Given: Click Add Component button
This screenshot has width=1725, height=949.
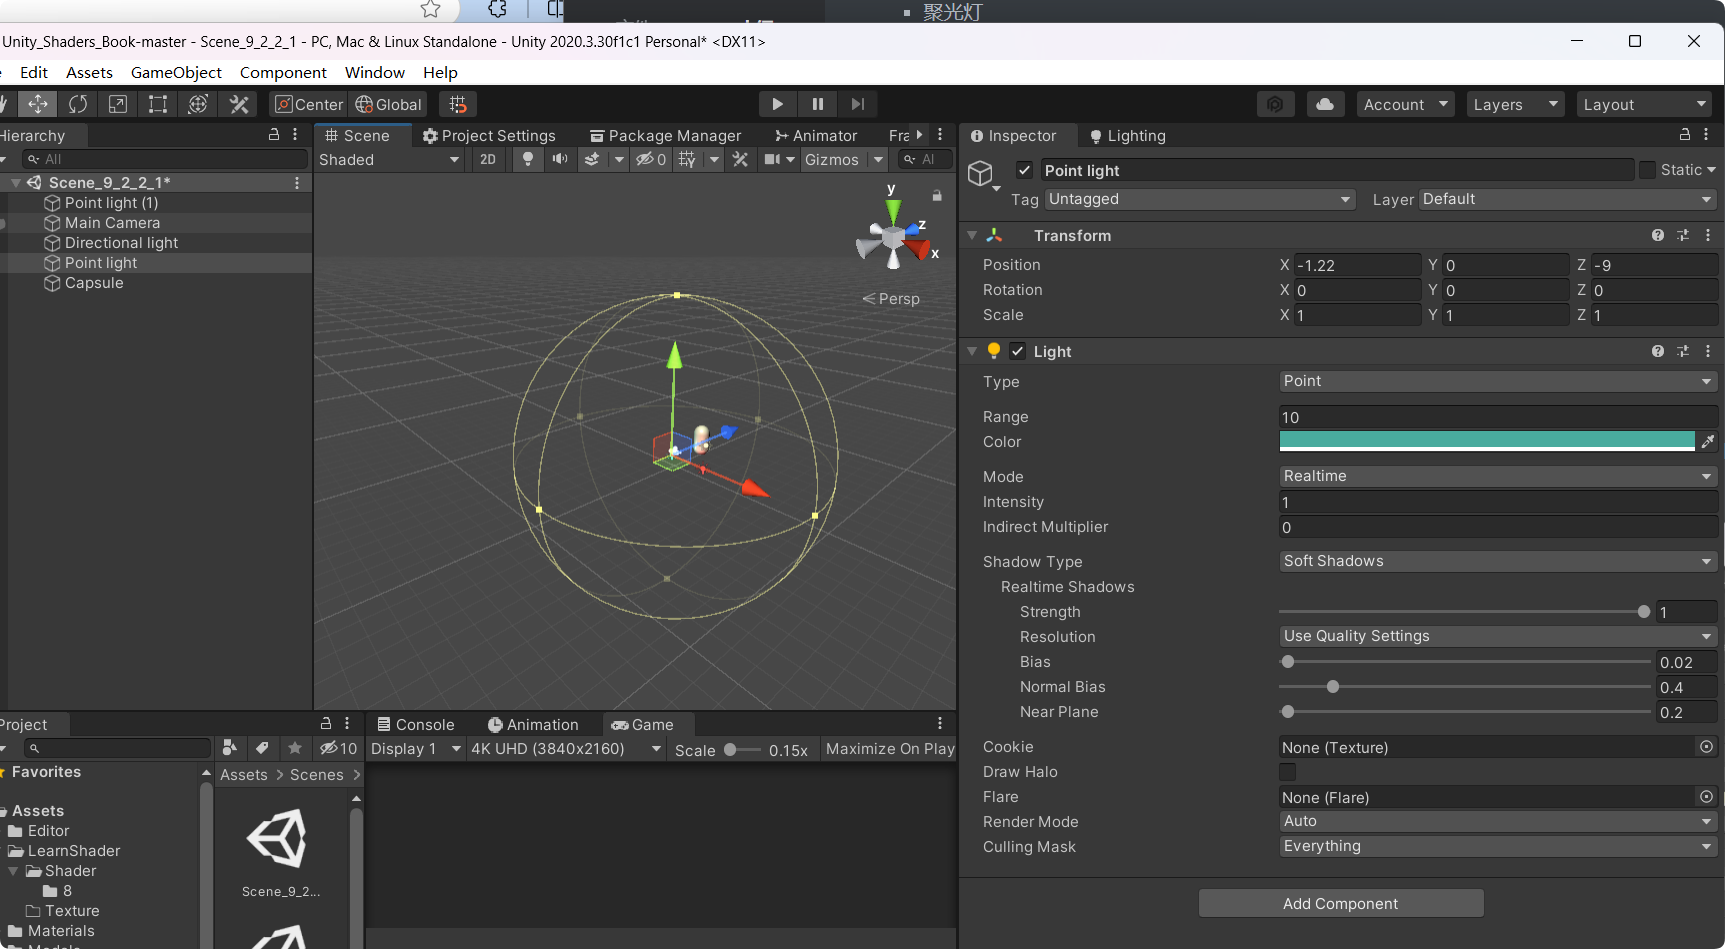Looking at the screenshot, I should 1341,903.
